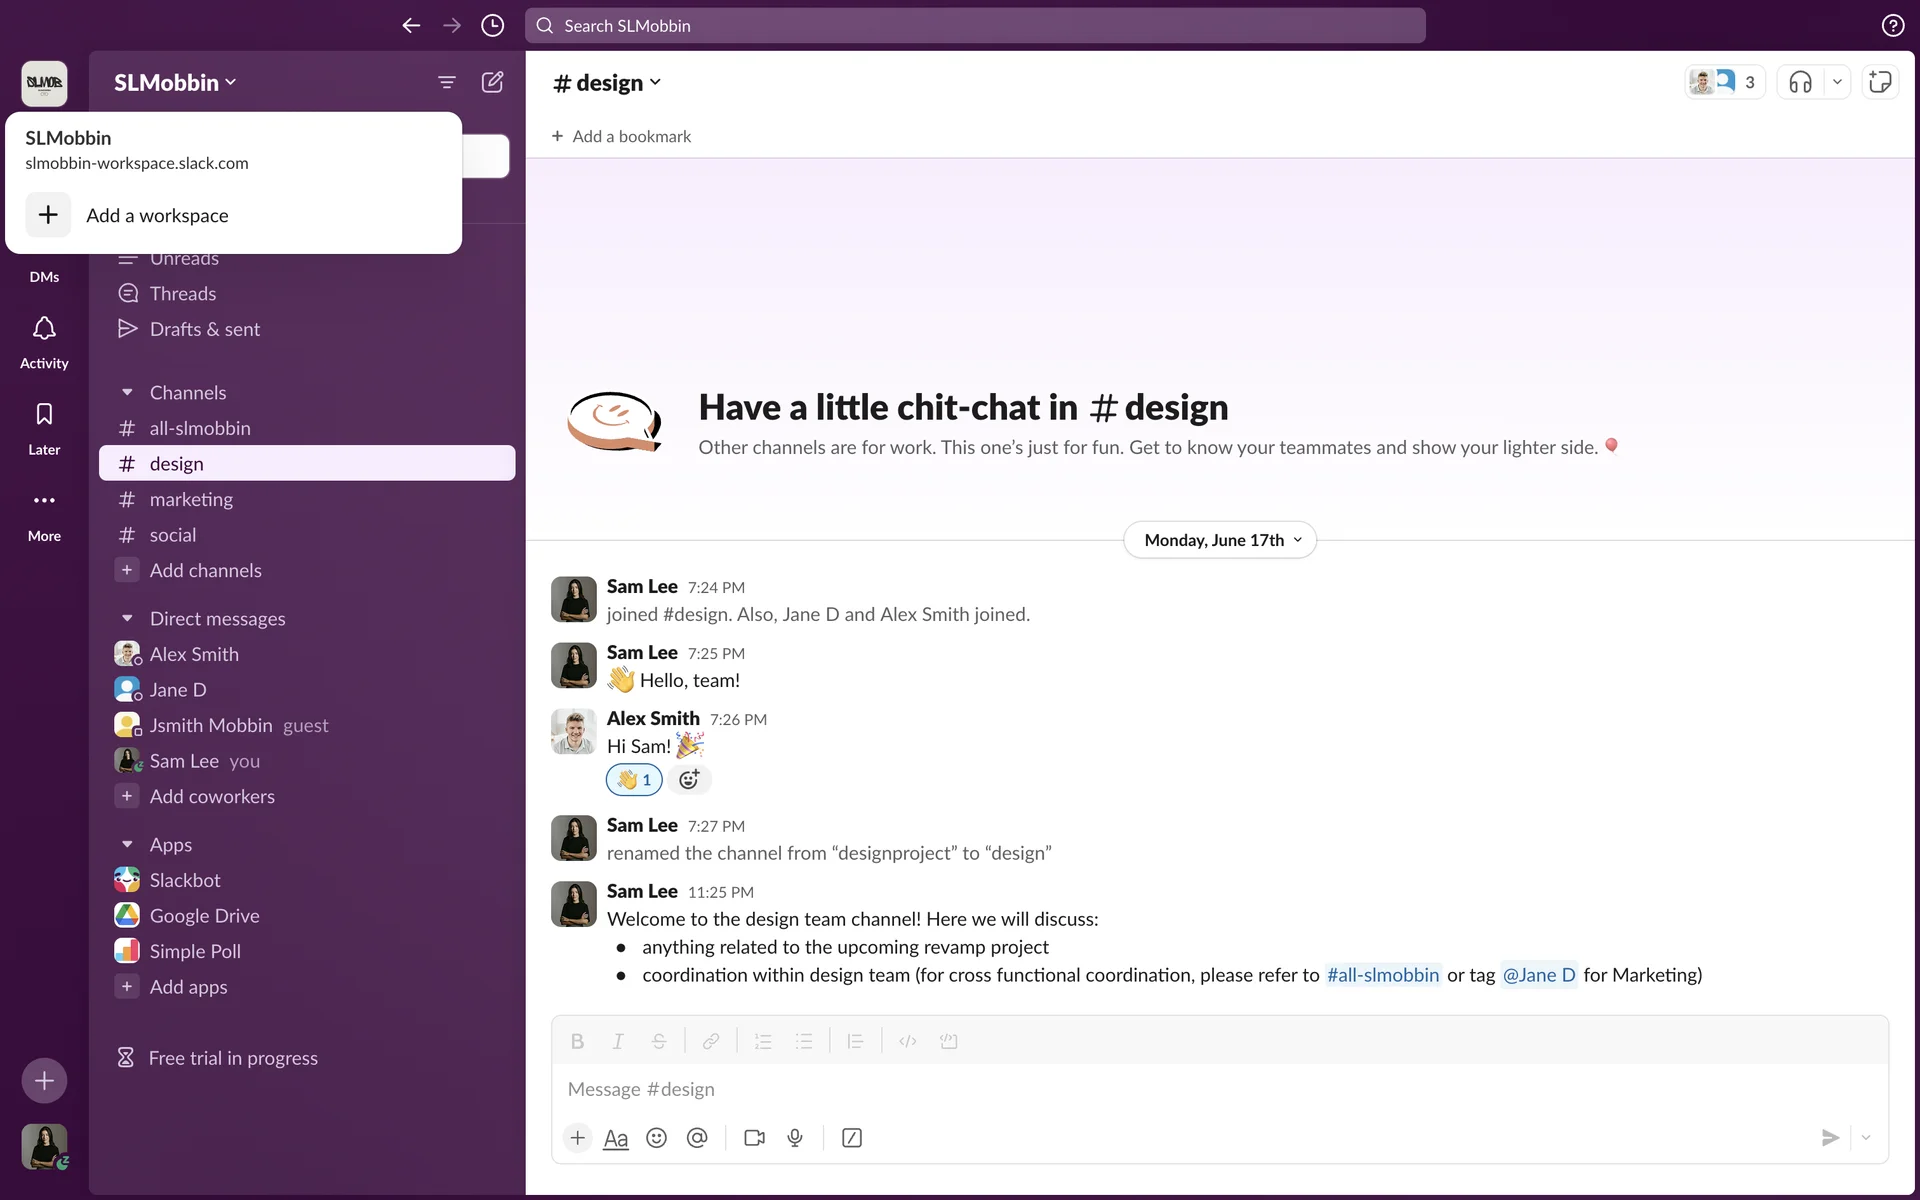
Task: Click the compose new message icon
Action: (x=492, y=82)
